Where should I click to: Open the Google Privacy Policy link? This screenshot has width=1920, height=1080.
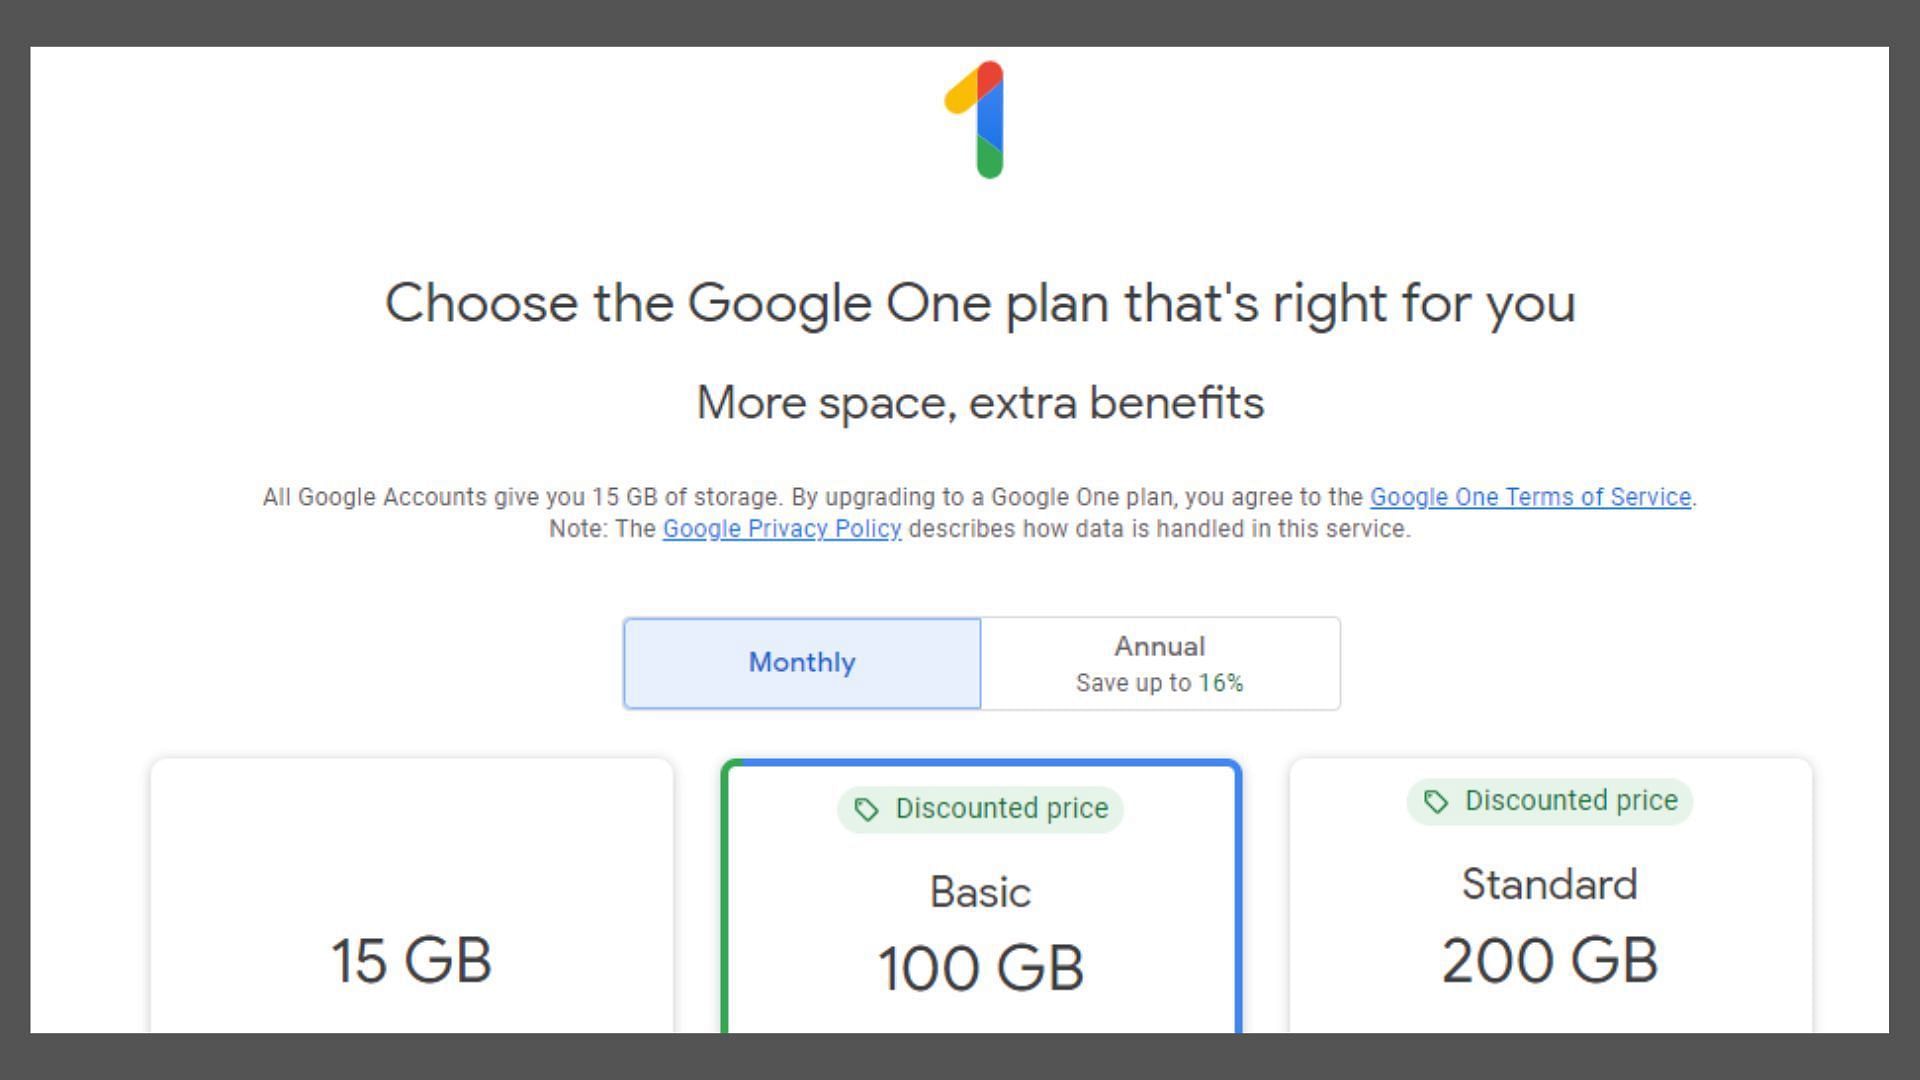[782, 529]
